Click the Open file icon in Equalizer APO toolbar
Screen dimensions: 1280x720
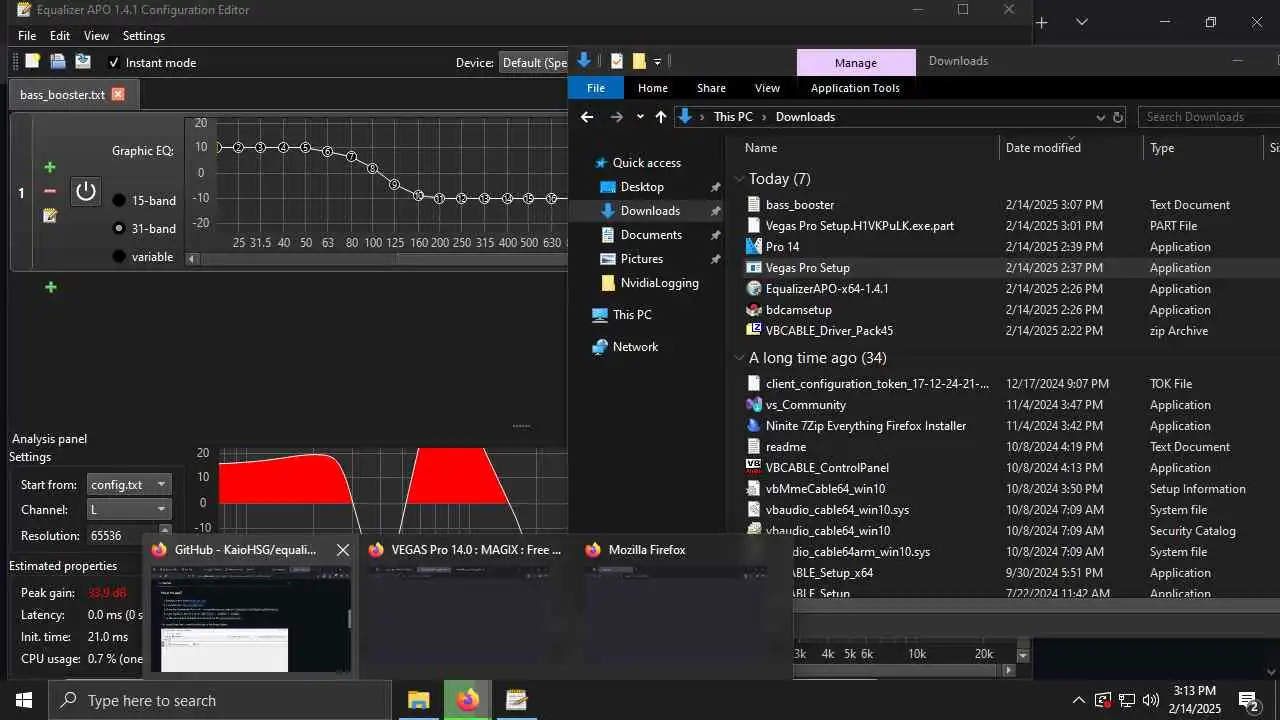pyautogui.click(x=58, y=62)
